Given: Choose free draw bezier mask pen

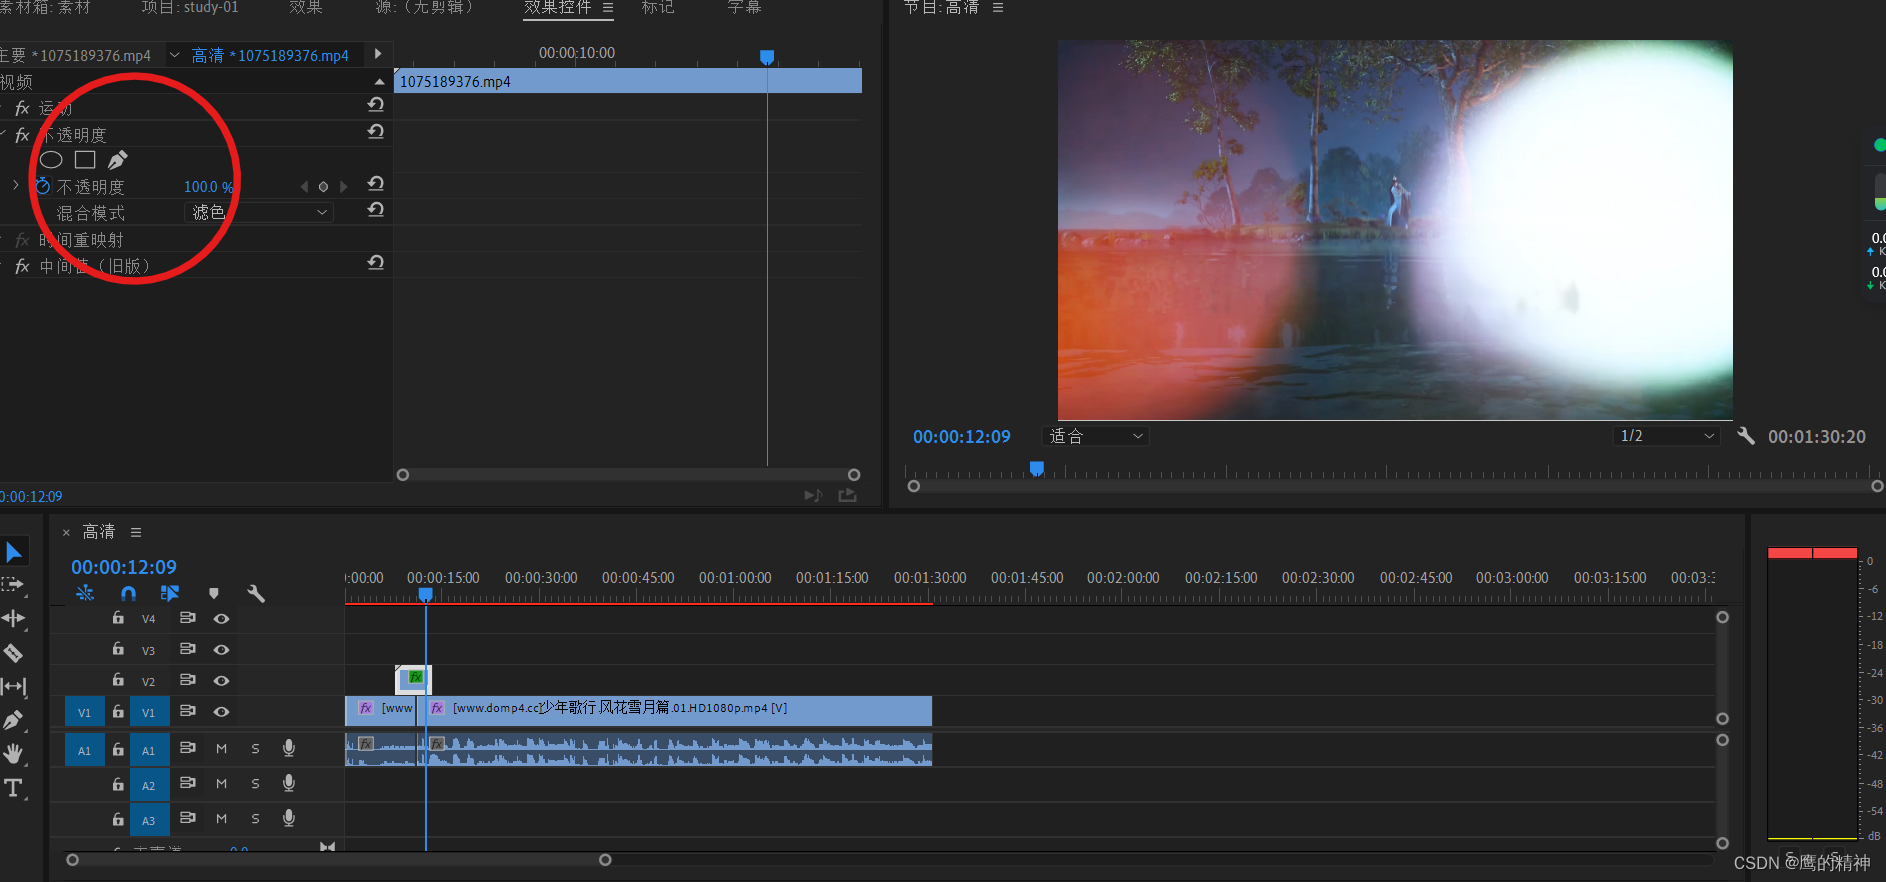Looking at the screenshot, I should [118, 160].
